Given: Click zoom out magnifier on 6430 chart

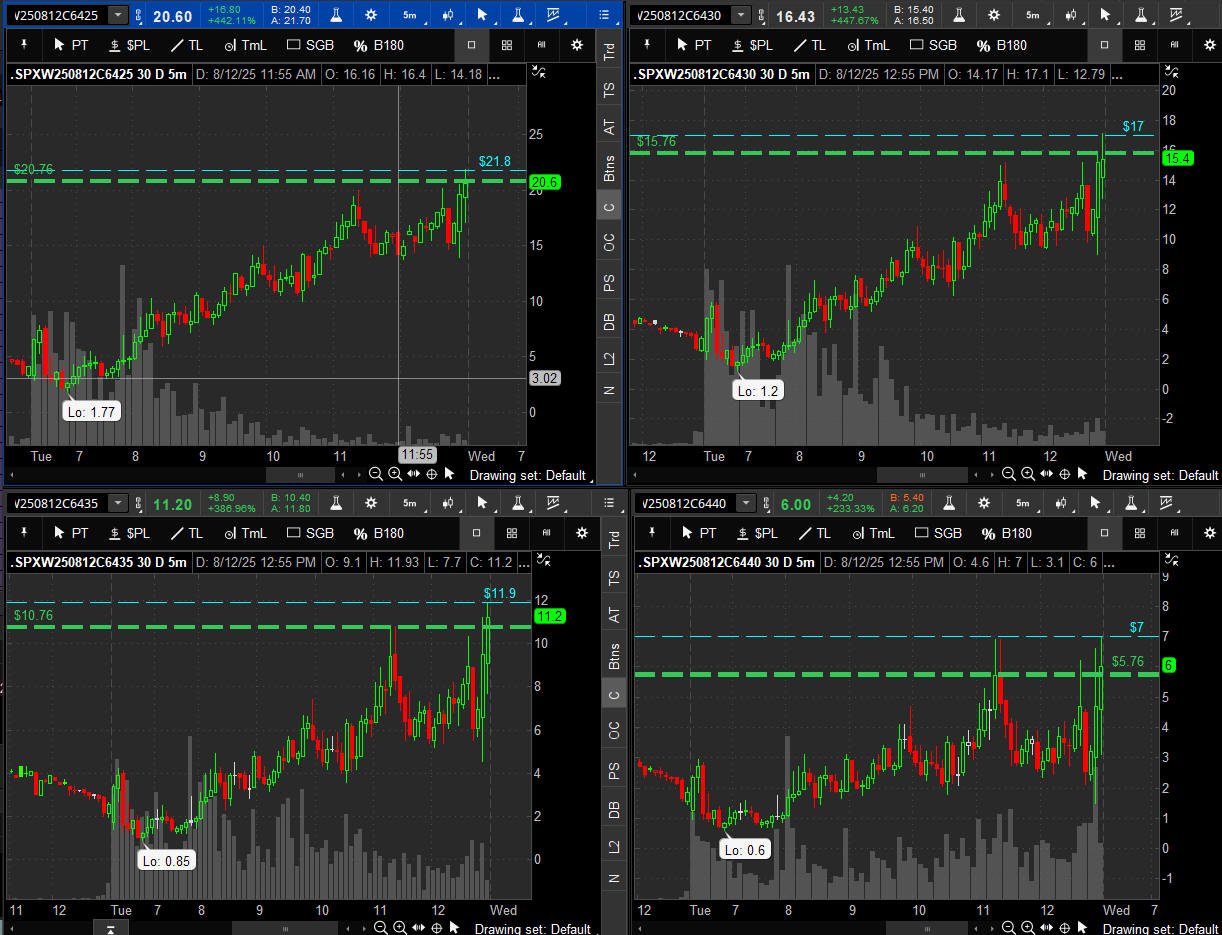Looking at the screenshot, I should pos(1008,474).
